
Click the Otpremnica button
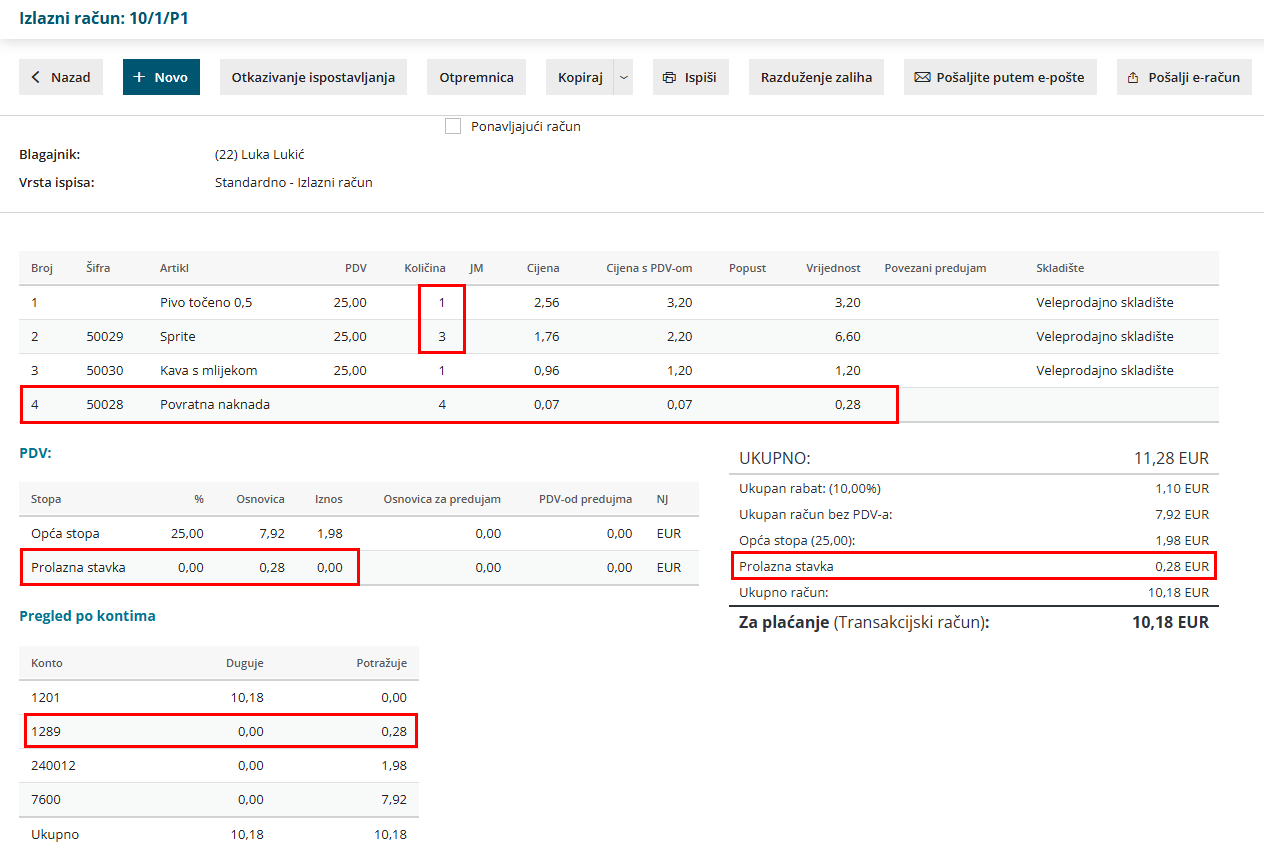[x=477, y=77]
